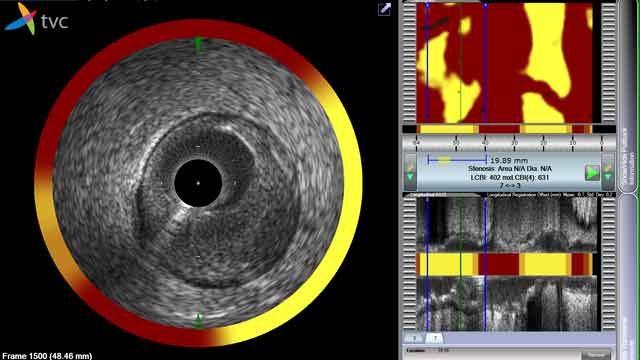
Task: Open region tab 3 at the bottom
Action: 415,338
